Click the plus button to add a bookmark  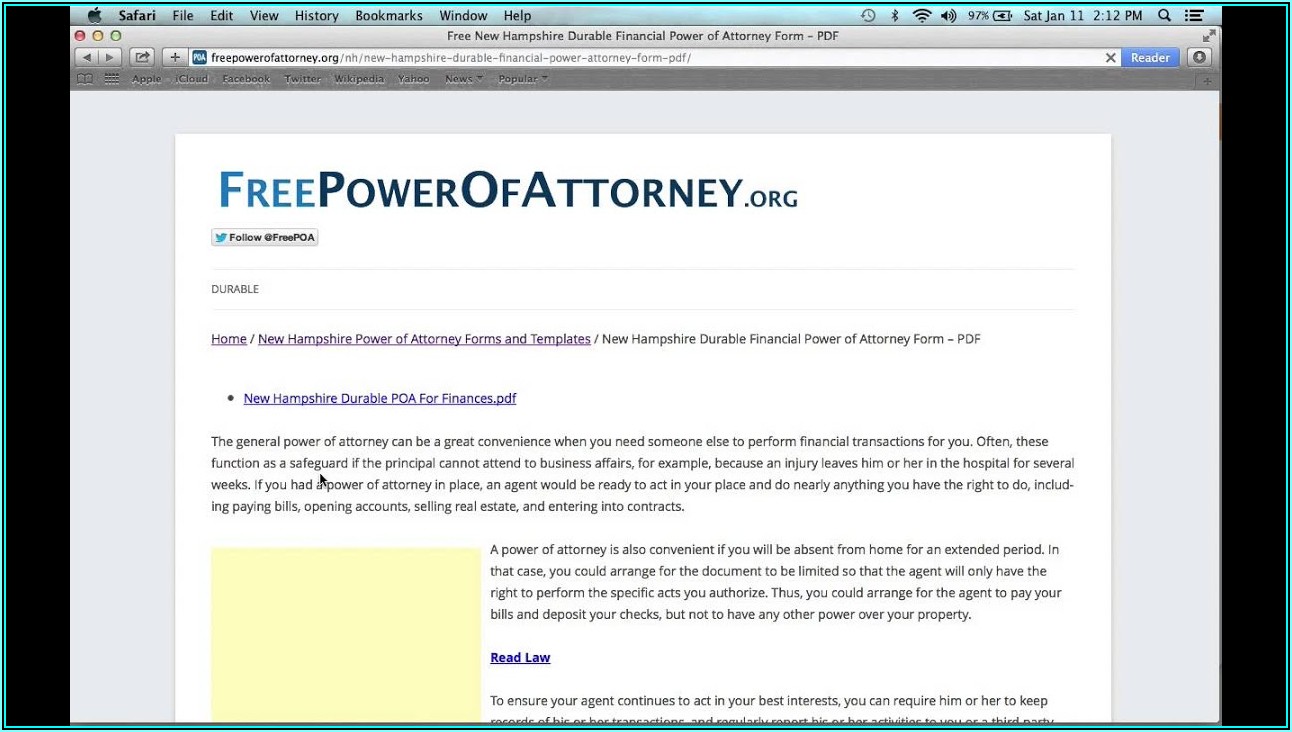pos(175,58)
